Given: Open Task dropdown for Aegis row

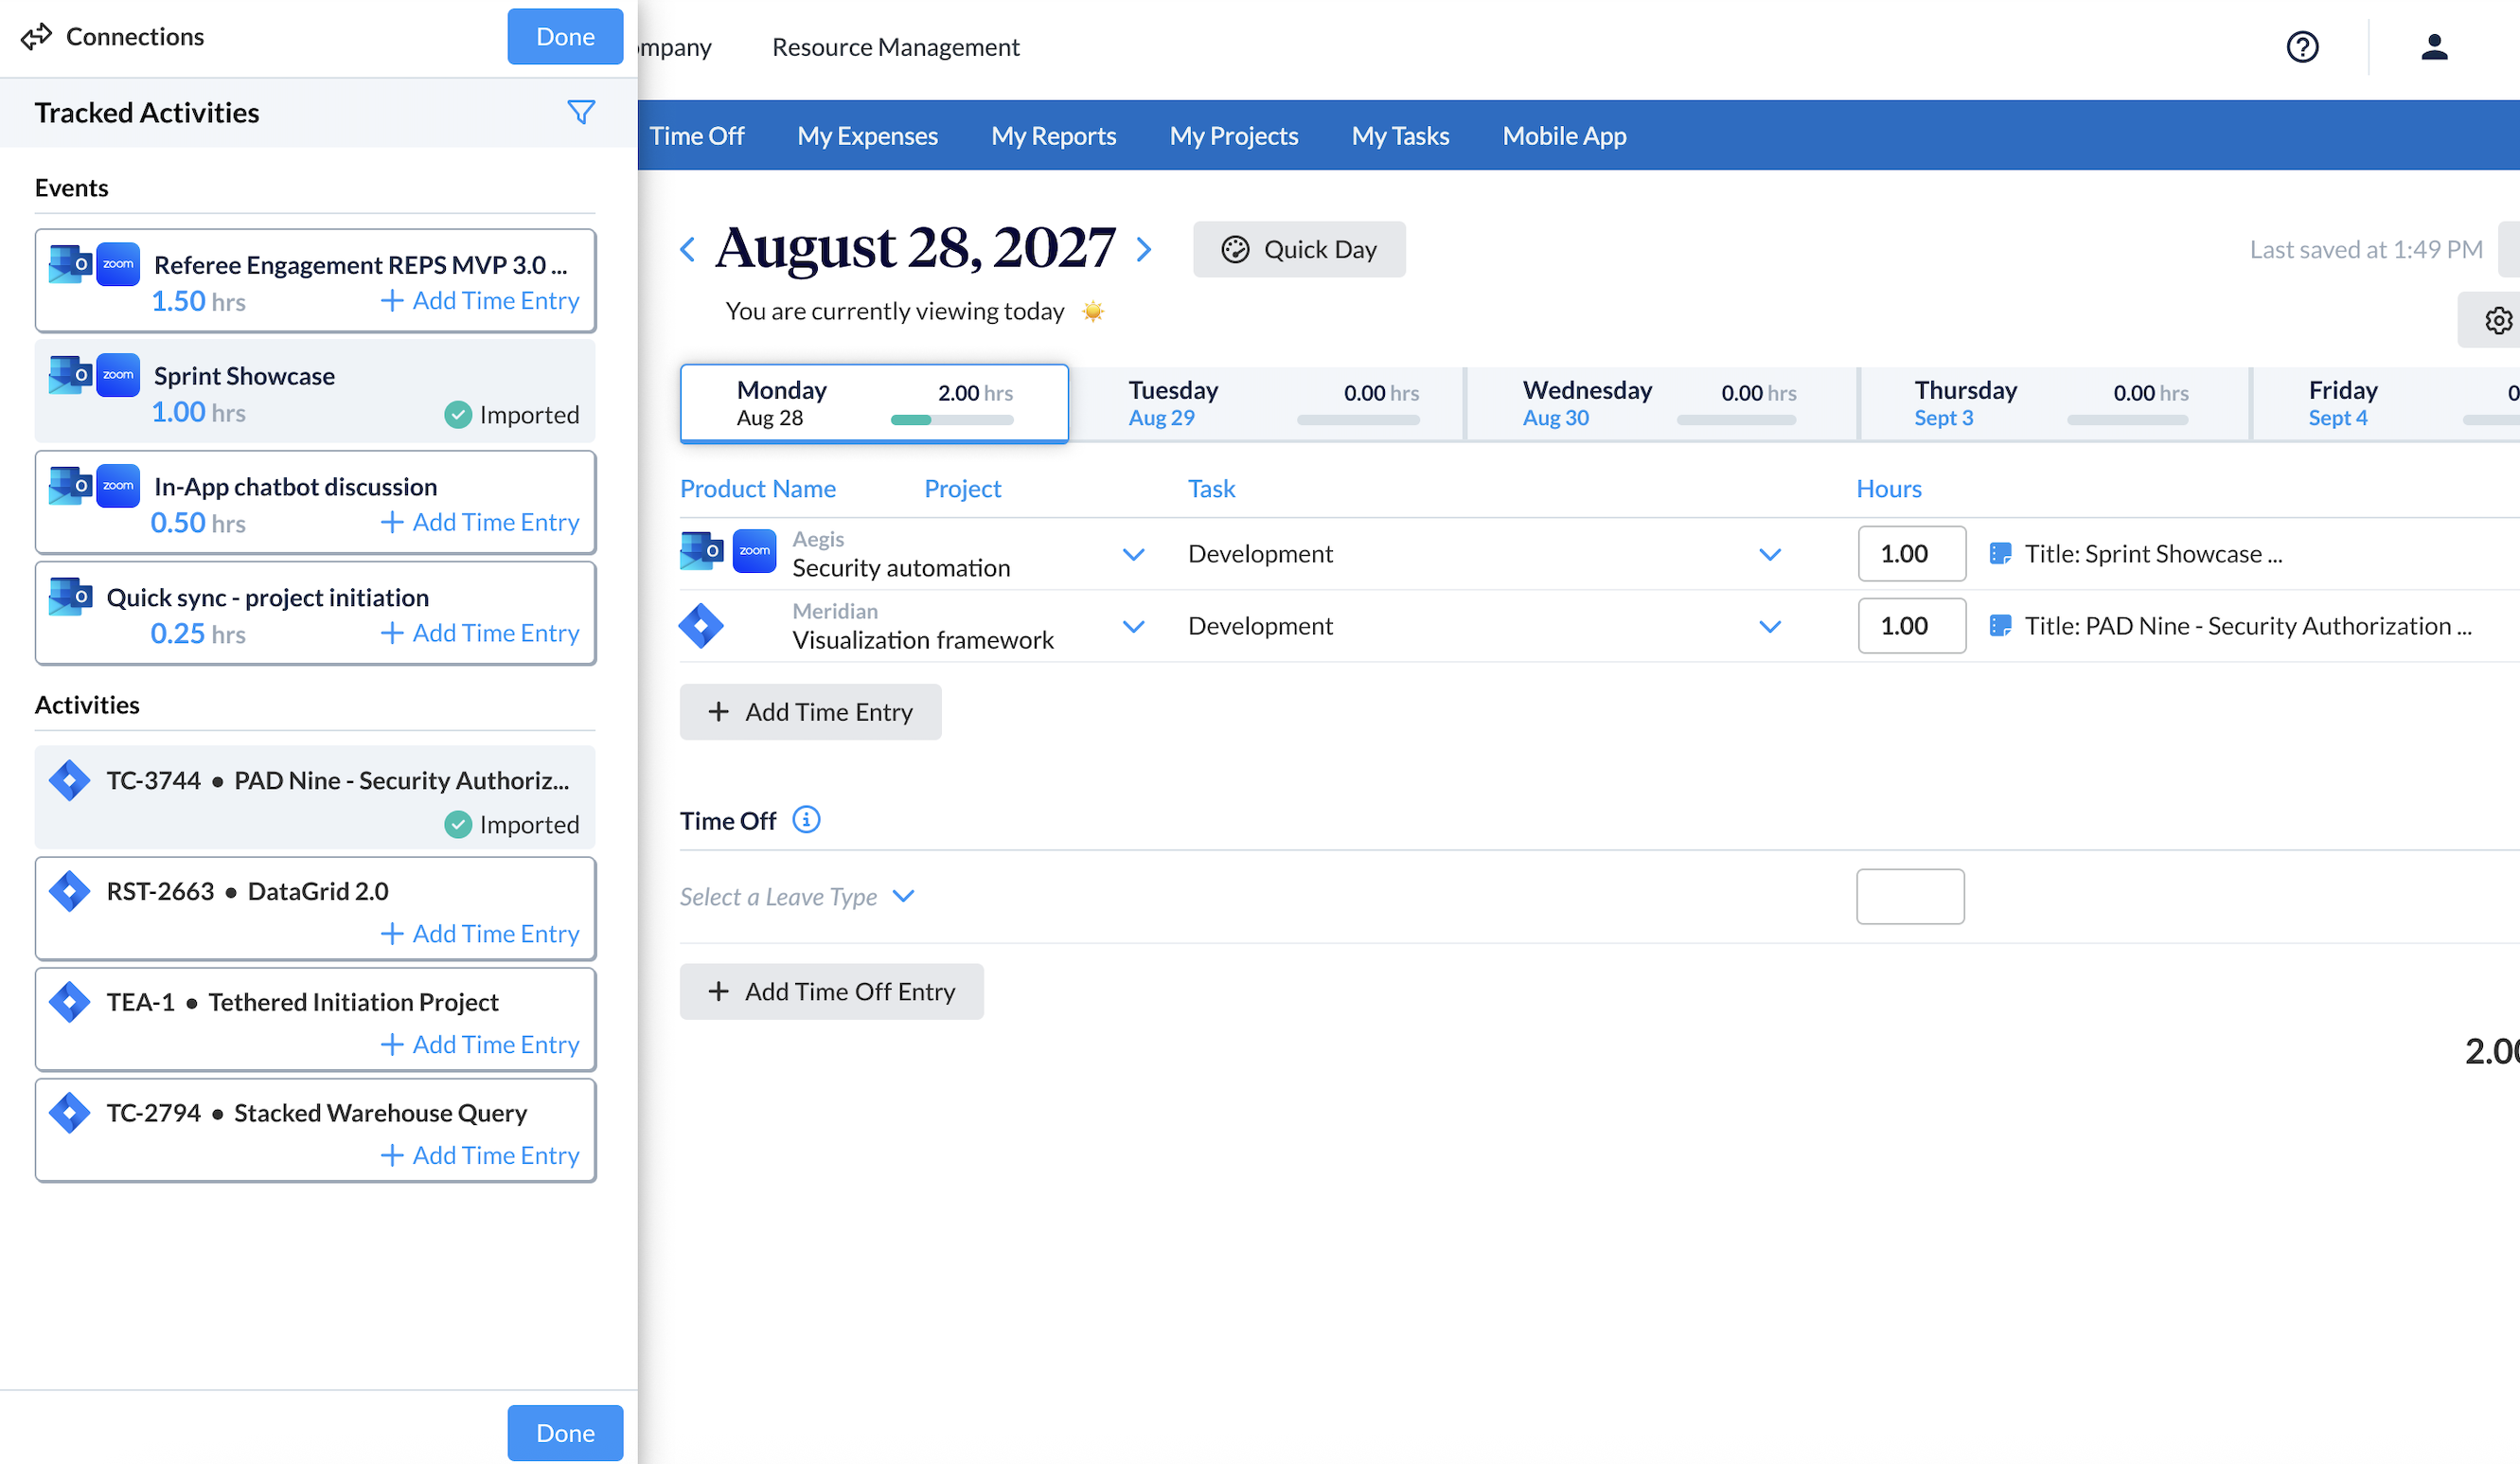Looking at the screenshot, I should (x=1770, y=554).
